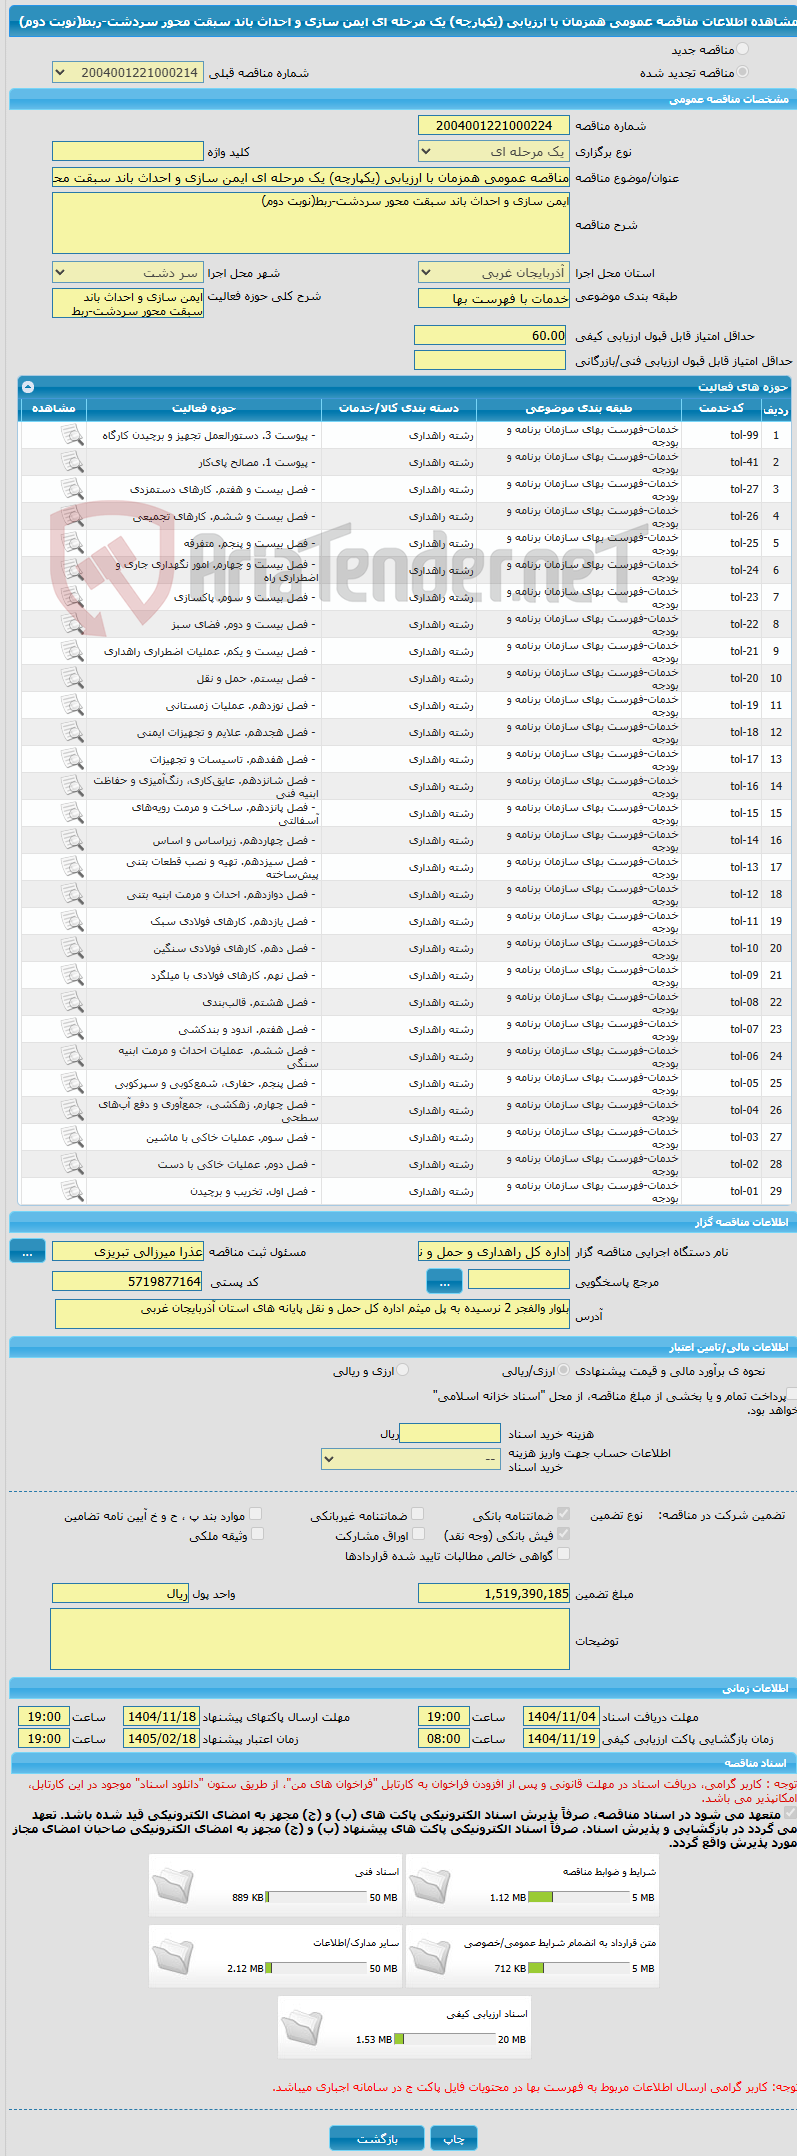This screenshot has width=797, height=2156.
Task: Toggle فیش بانکی (وجه نقد) checkbox
Action: 563,1534
